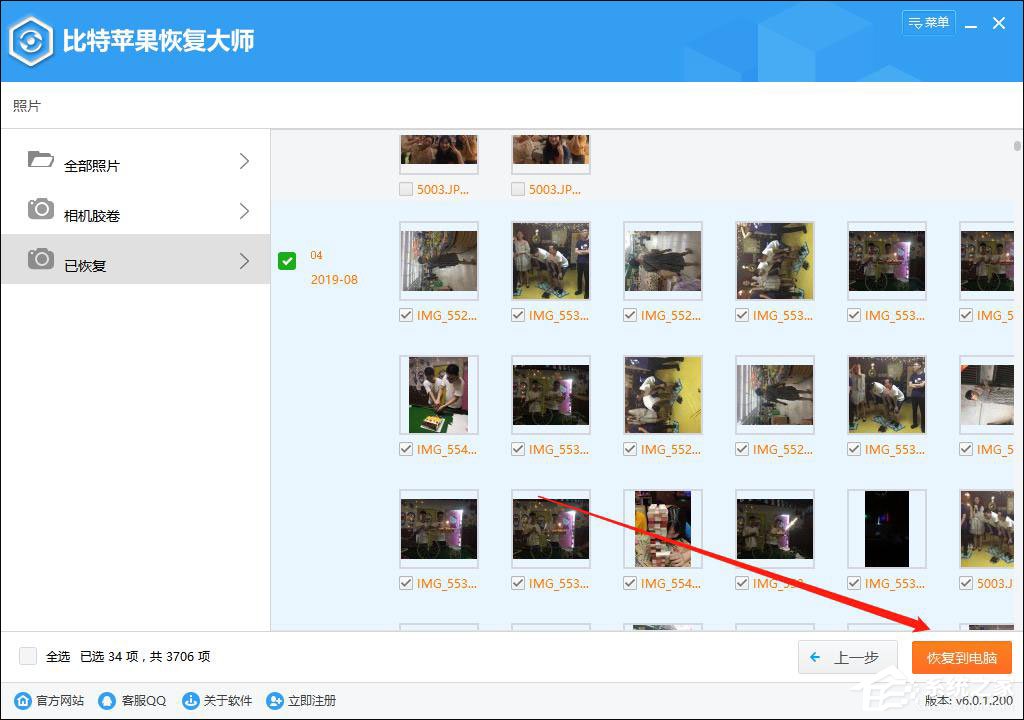Open 关于软件 info icon
Viewport: 1024px width, 720px height.
click(x=190, y=701)
